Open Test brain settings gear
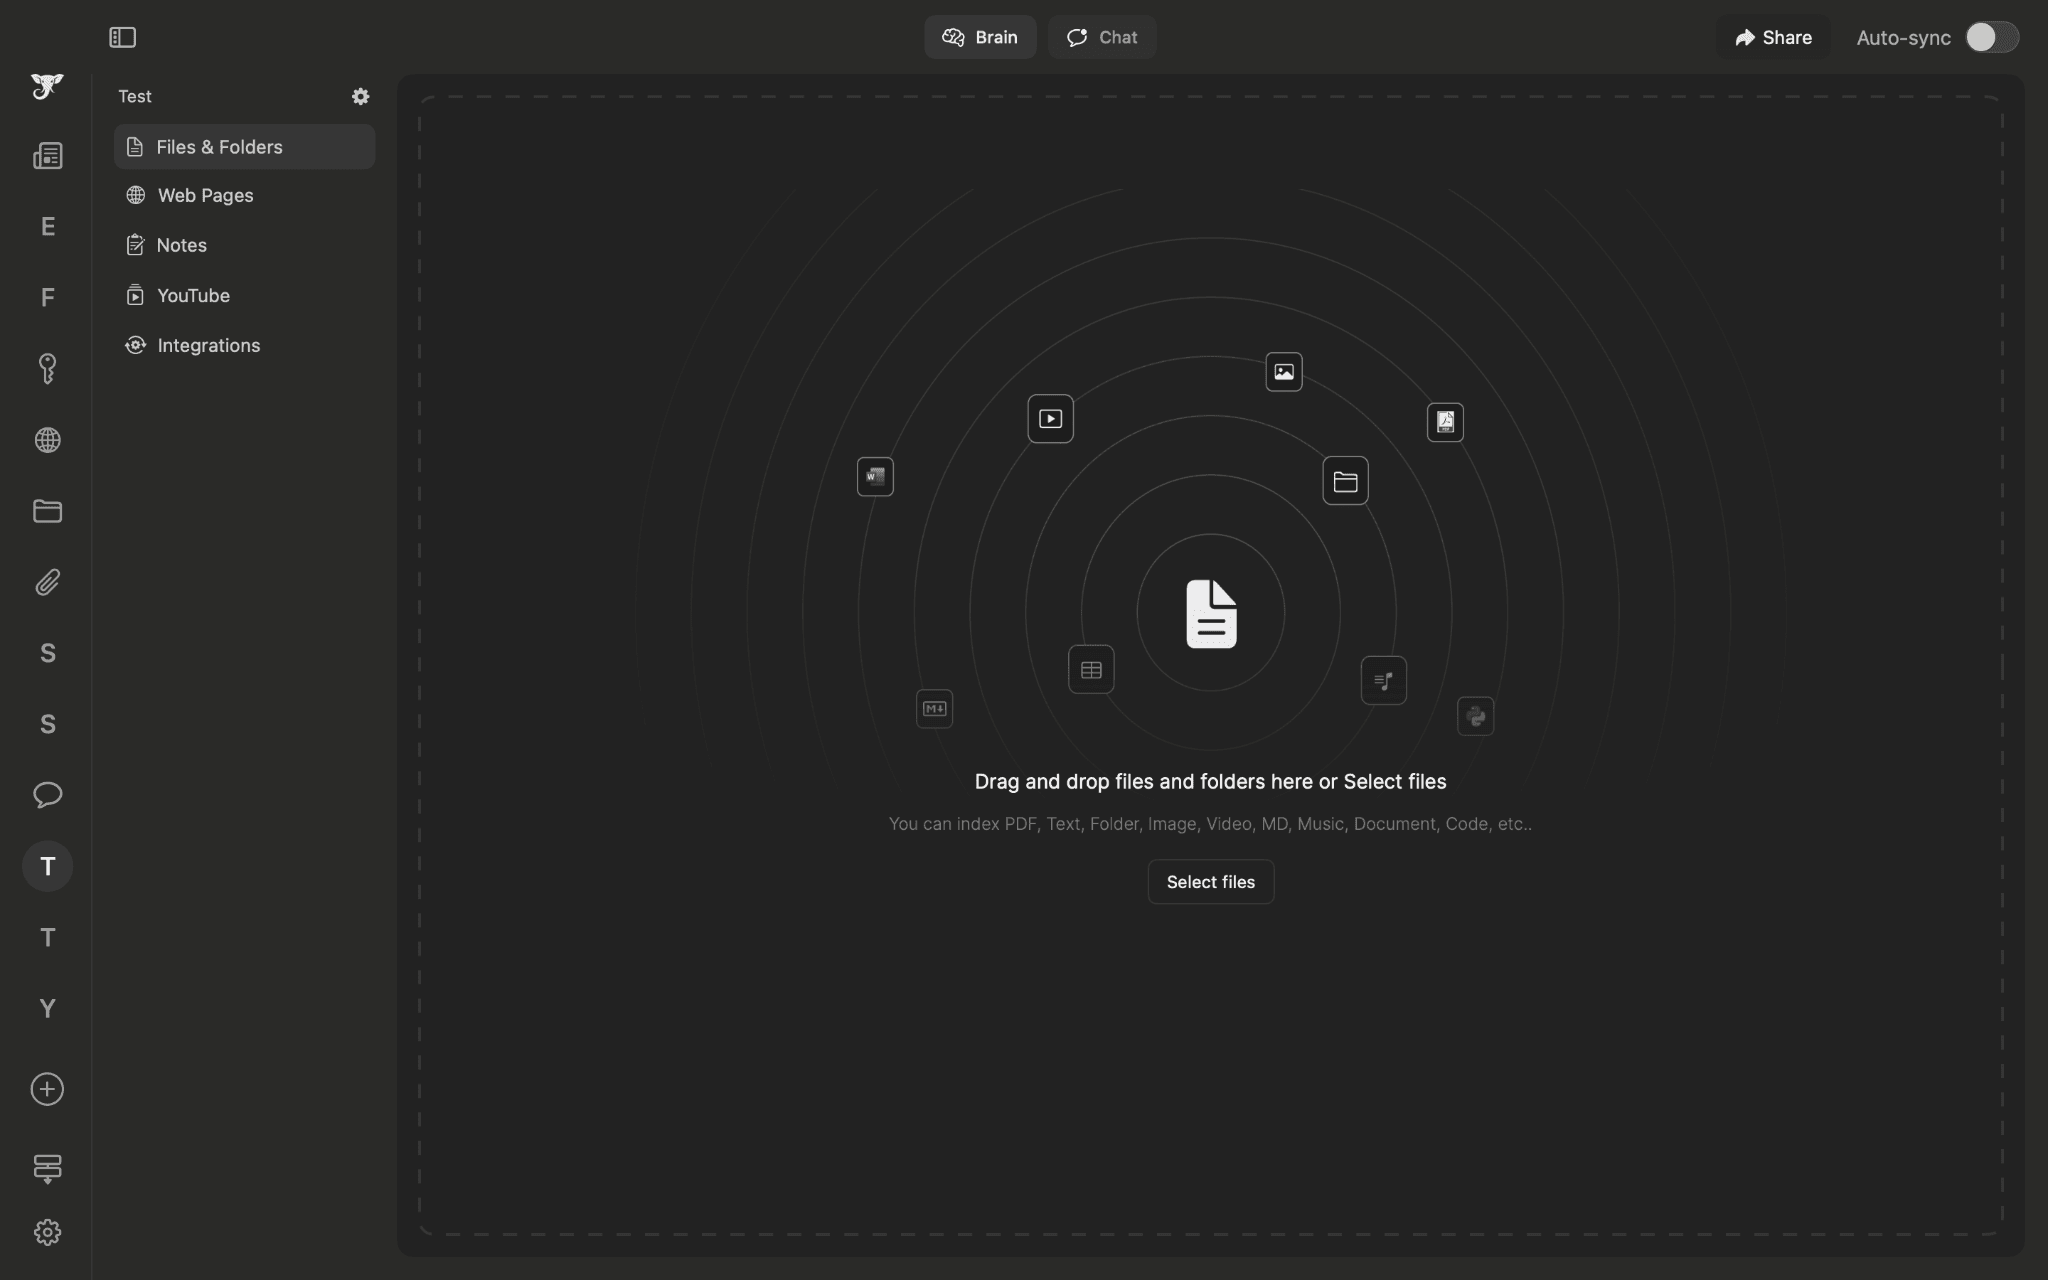The width and height of the screenshot is (2048, 1280). coord(360,97)
